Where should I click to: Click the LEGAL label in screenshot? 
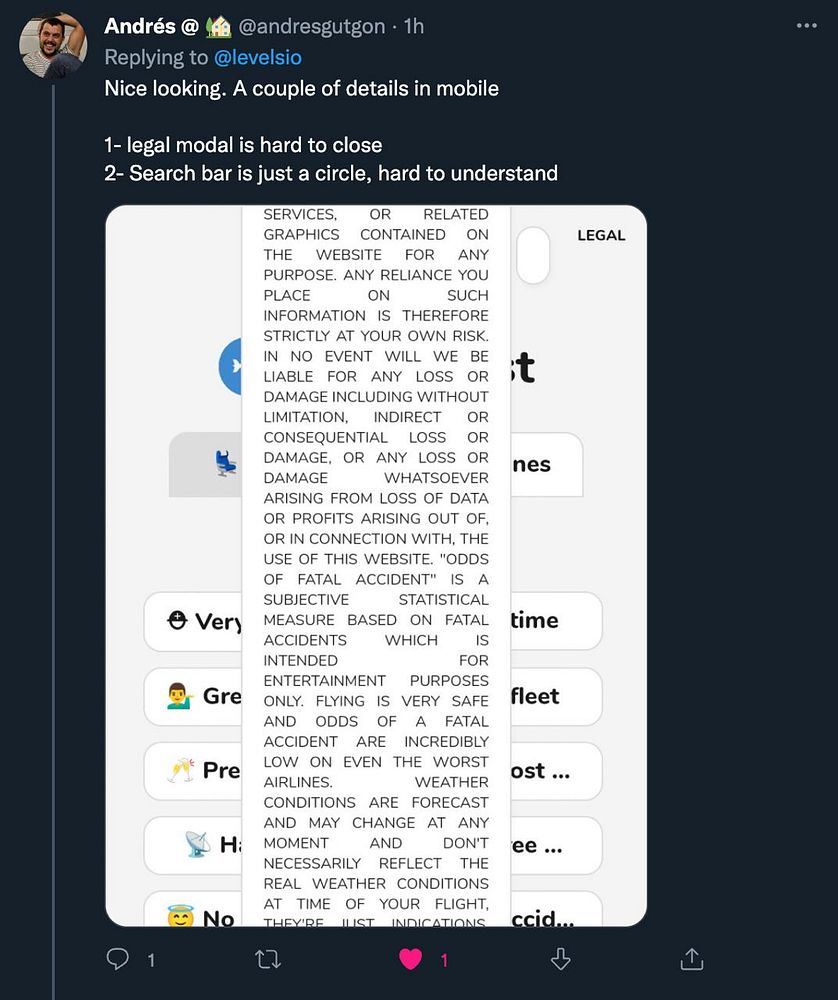click(x=601, y=235)
